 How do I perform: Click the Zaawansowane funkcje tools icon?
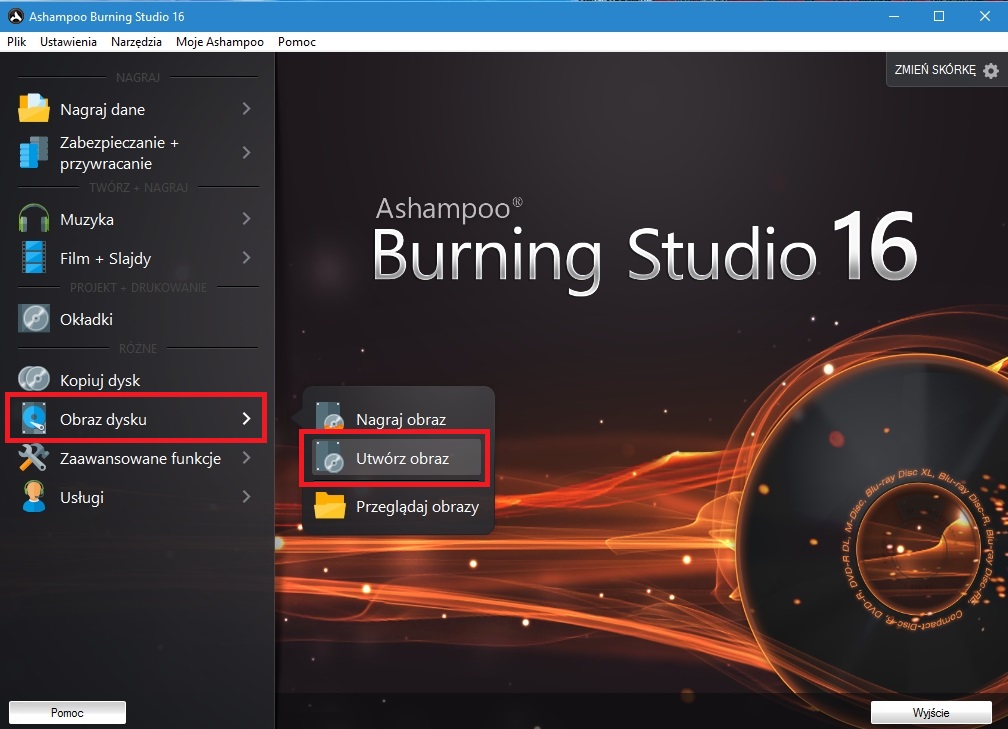point(34,457)
